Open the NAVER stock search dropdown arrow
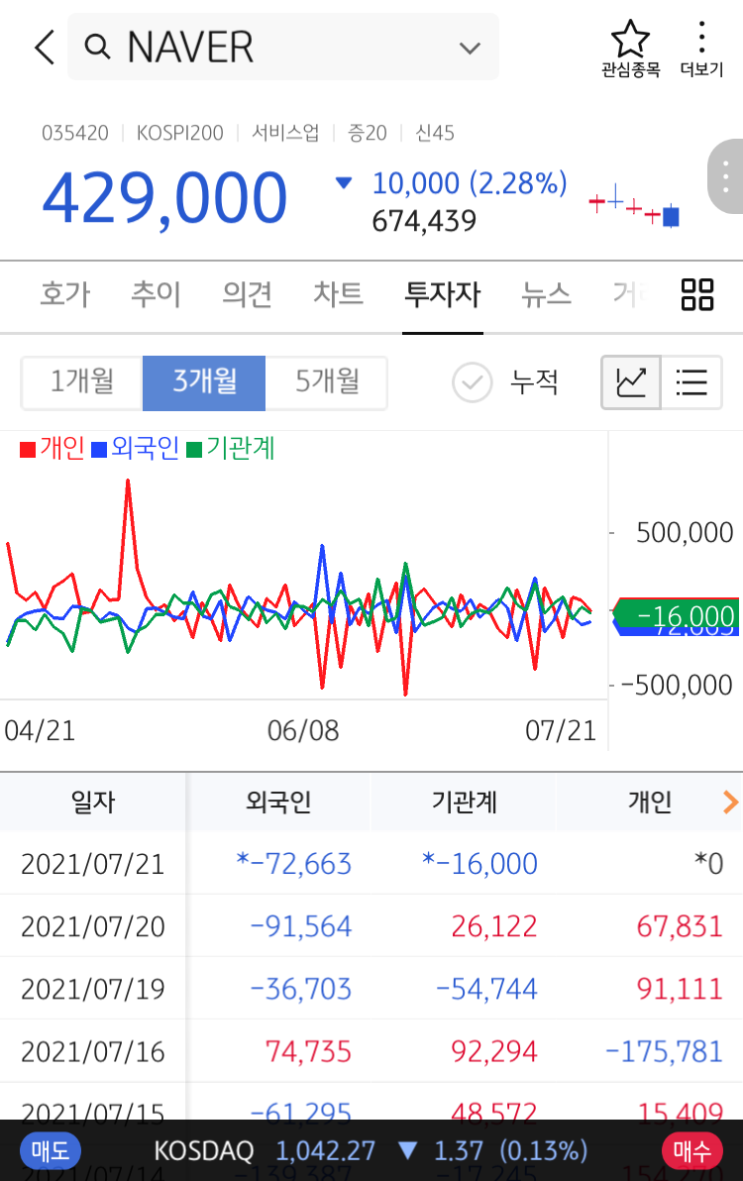Image resolution: width=743 pixels, height=1181 pixels. (x=469, y=49)
